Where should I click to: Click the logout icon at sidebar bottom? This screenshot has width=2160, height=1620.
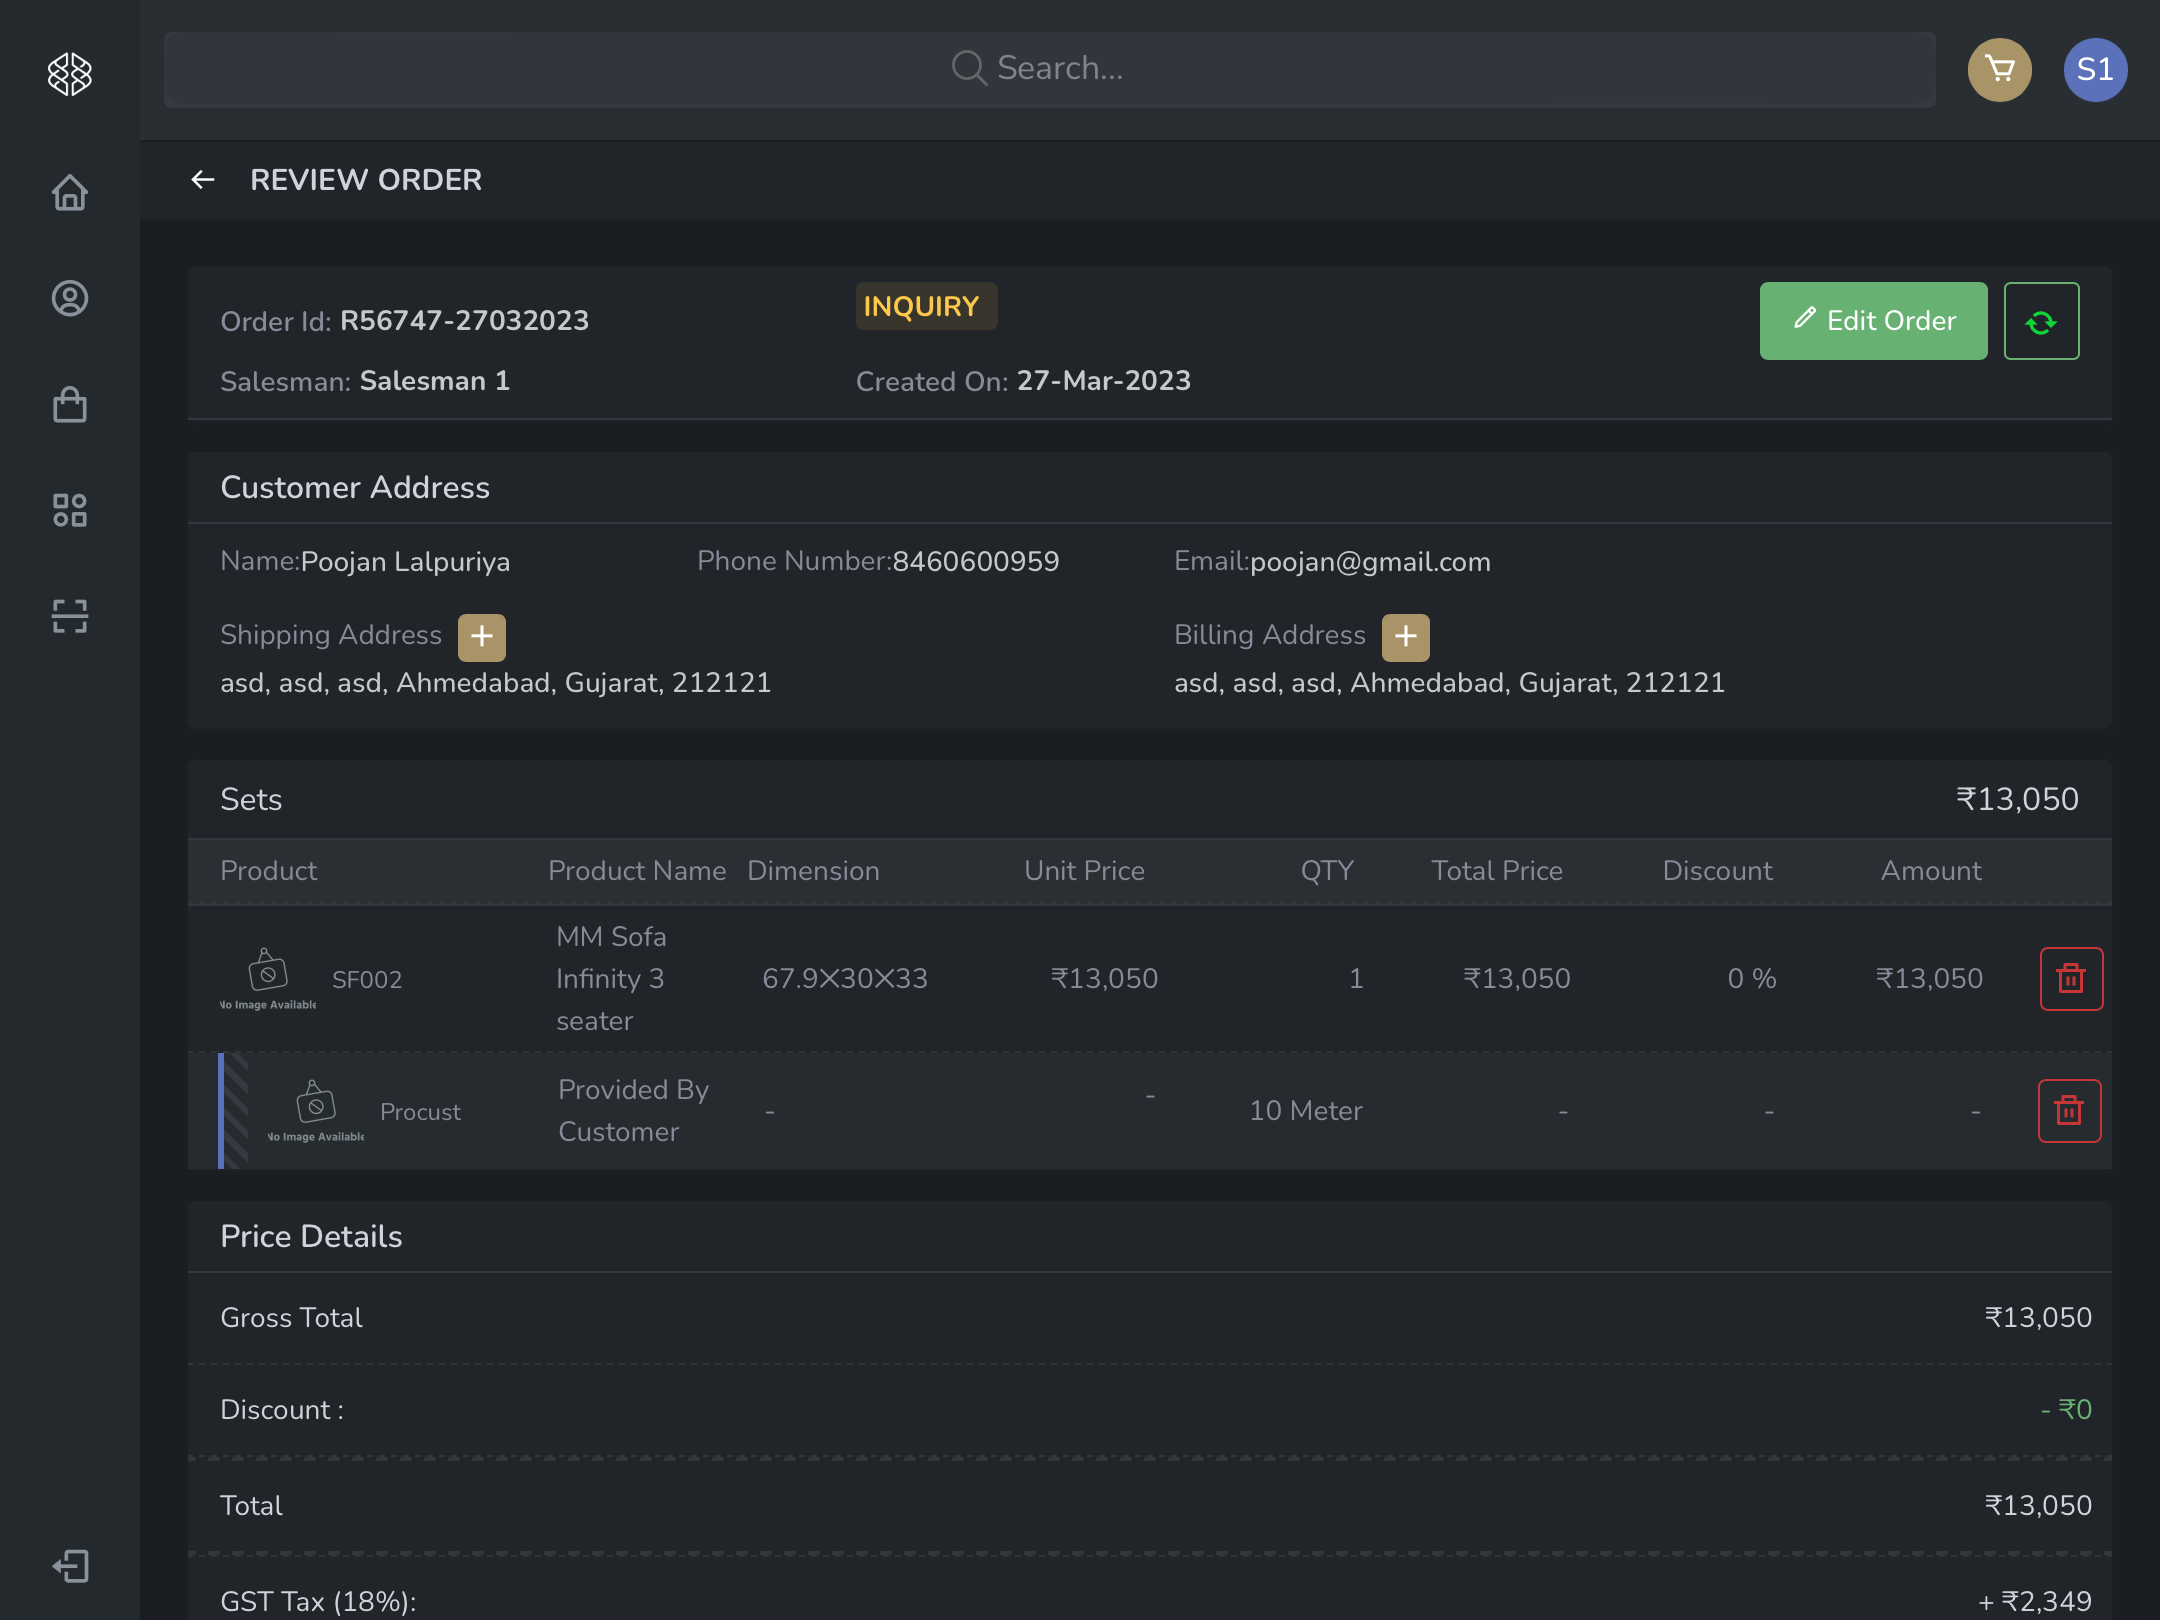click(70, 1566)
